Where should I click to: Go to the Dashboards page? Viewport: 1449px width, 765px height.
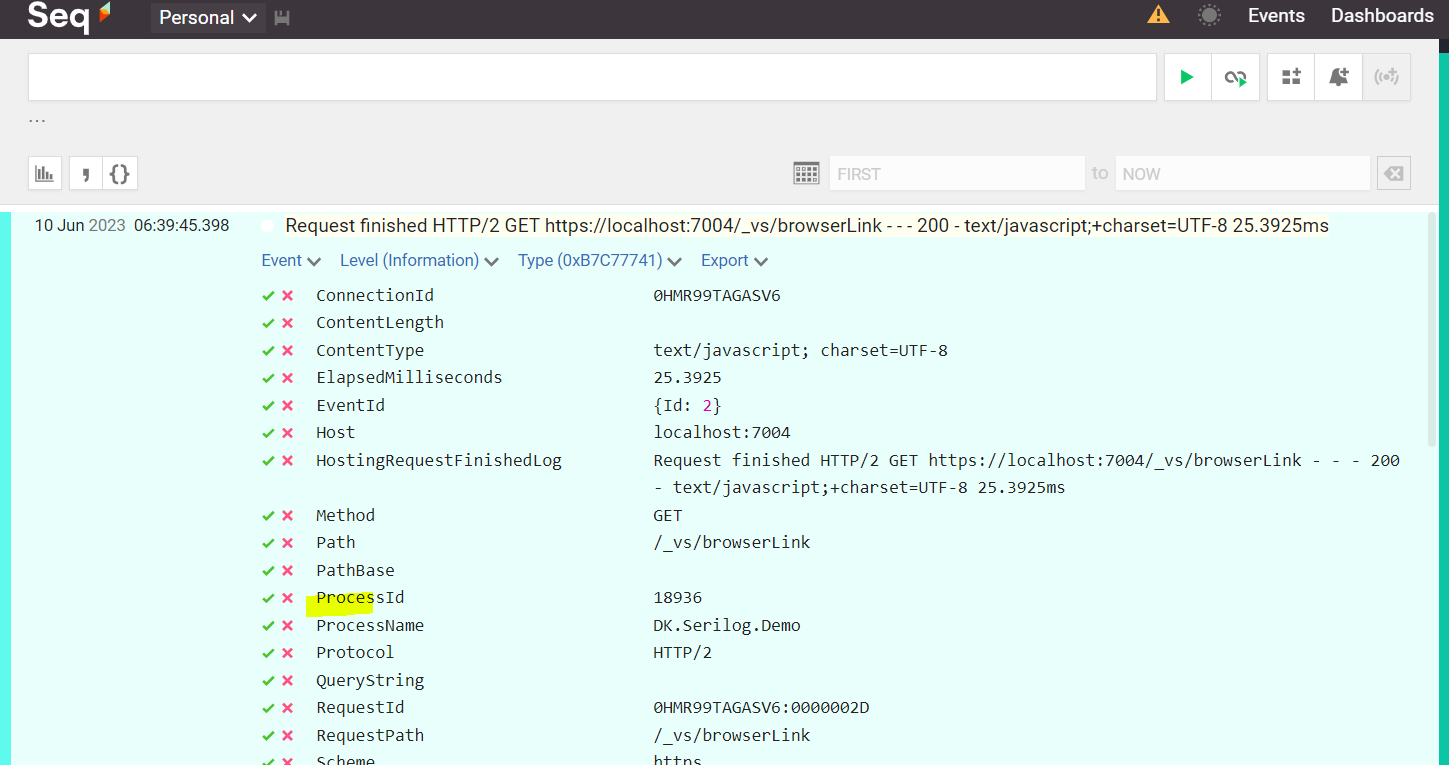point(1382,16)
